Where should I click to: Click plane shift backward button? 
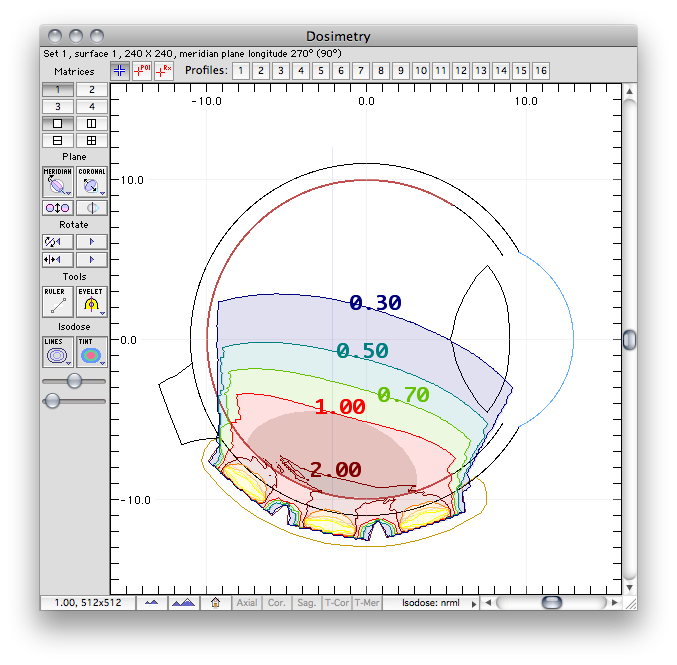pyautogui.click(x=57, y=260)
